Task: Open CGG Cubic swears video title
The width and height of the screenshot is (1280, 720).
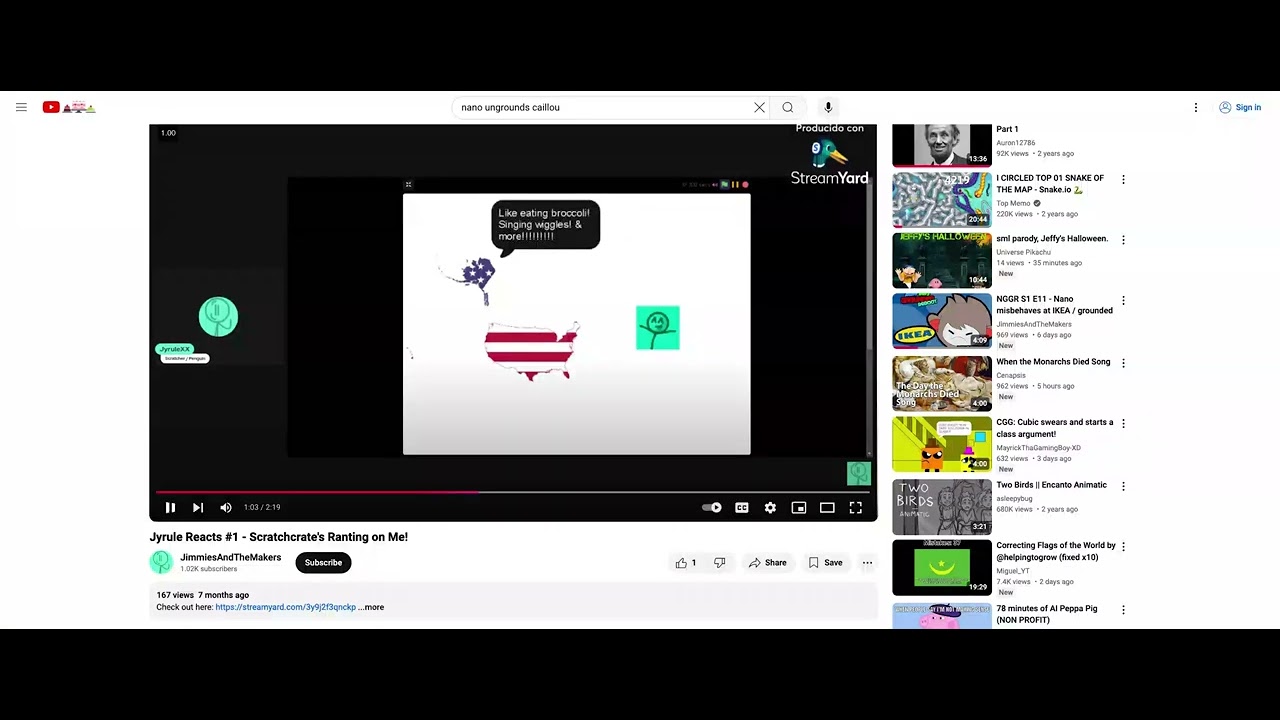Action: pos(1054,428)
